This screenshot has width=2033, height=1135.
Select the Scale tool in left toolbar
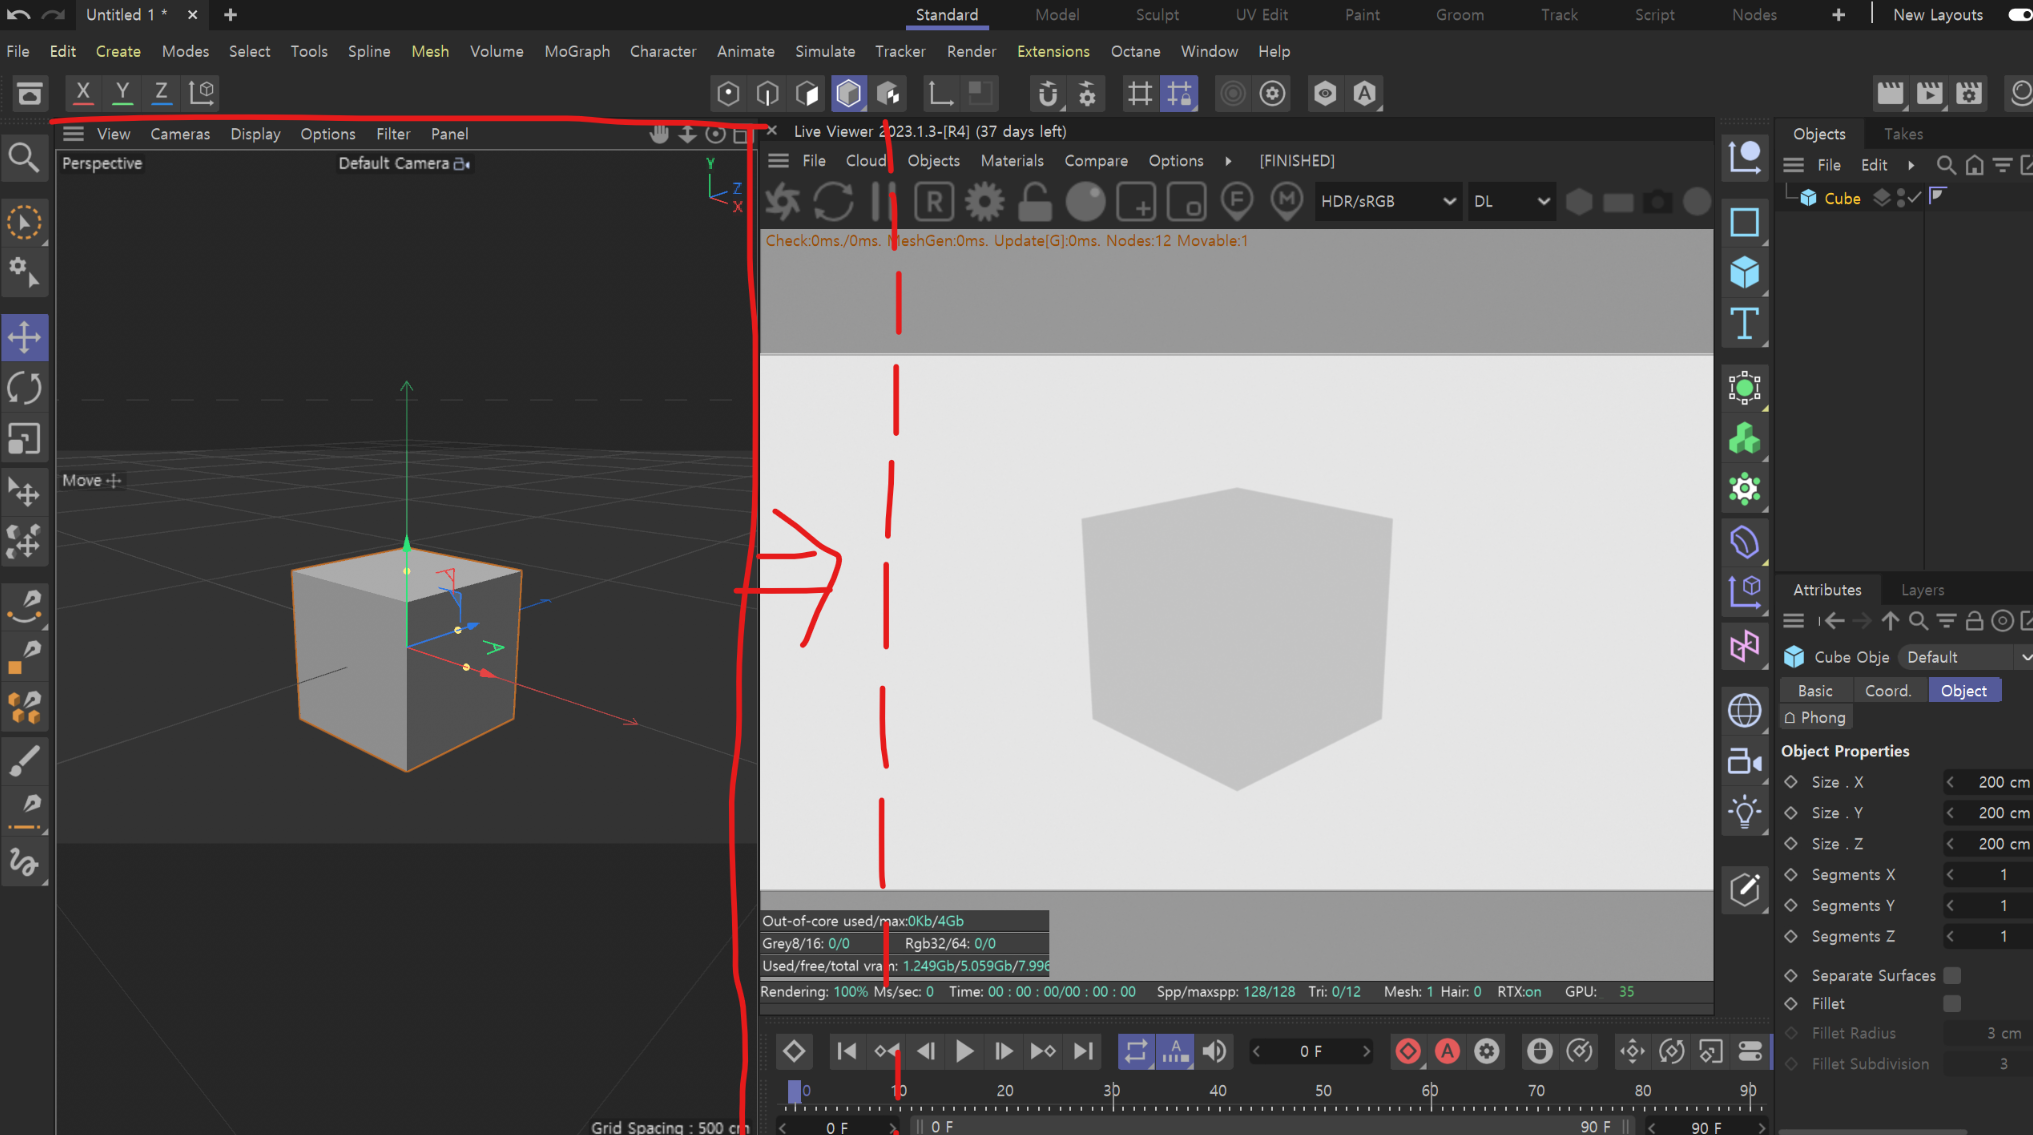coord(24,439)
